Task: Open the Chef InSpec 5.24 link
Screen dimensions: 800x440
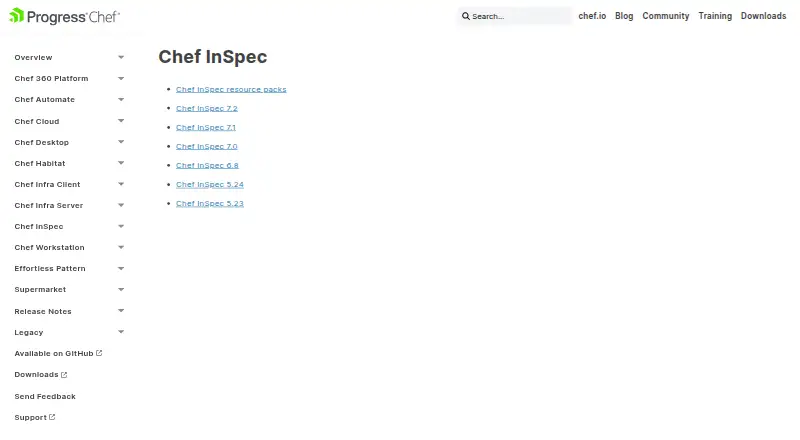Action: (210, 184)
